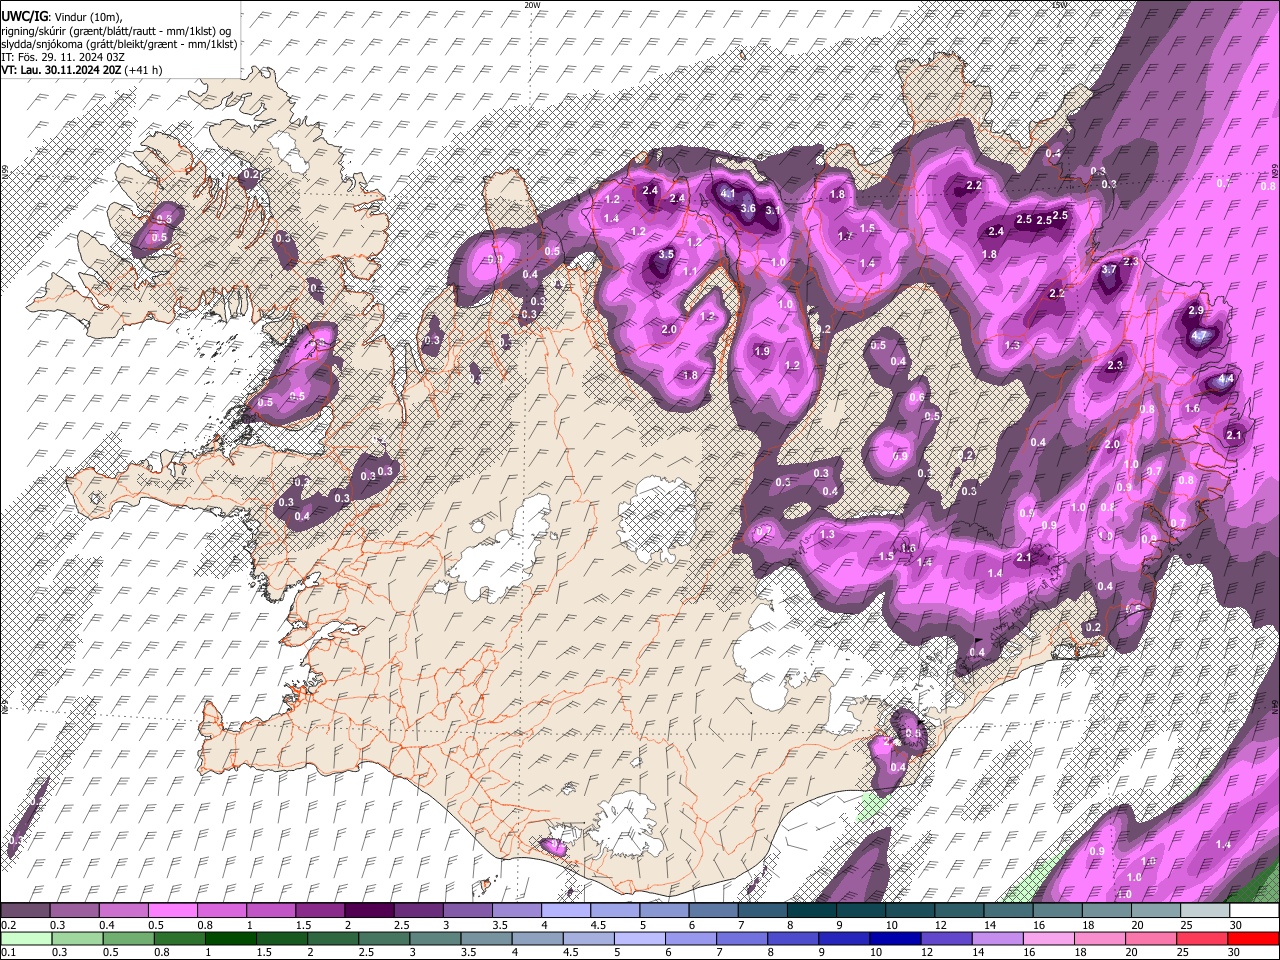The image size is (1280, 960).
Task: Select the darkest green 1–1.5 lower legend swatch
Action: coord(230,938)
